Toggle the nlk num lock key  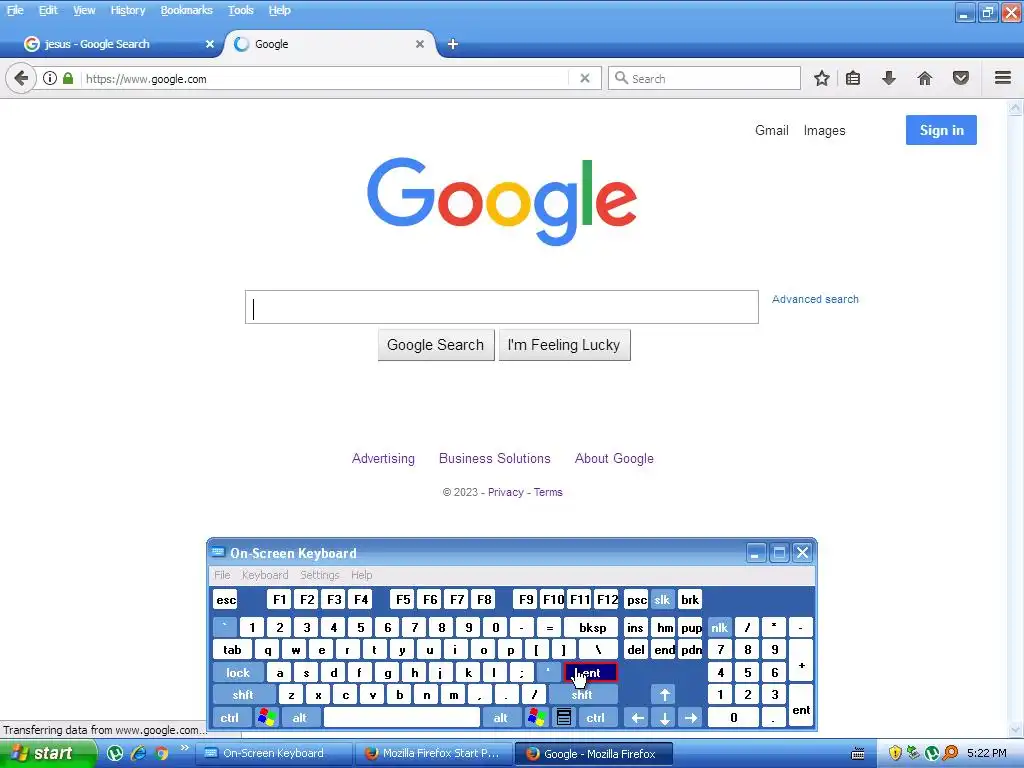coord(720,628)
